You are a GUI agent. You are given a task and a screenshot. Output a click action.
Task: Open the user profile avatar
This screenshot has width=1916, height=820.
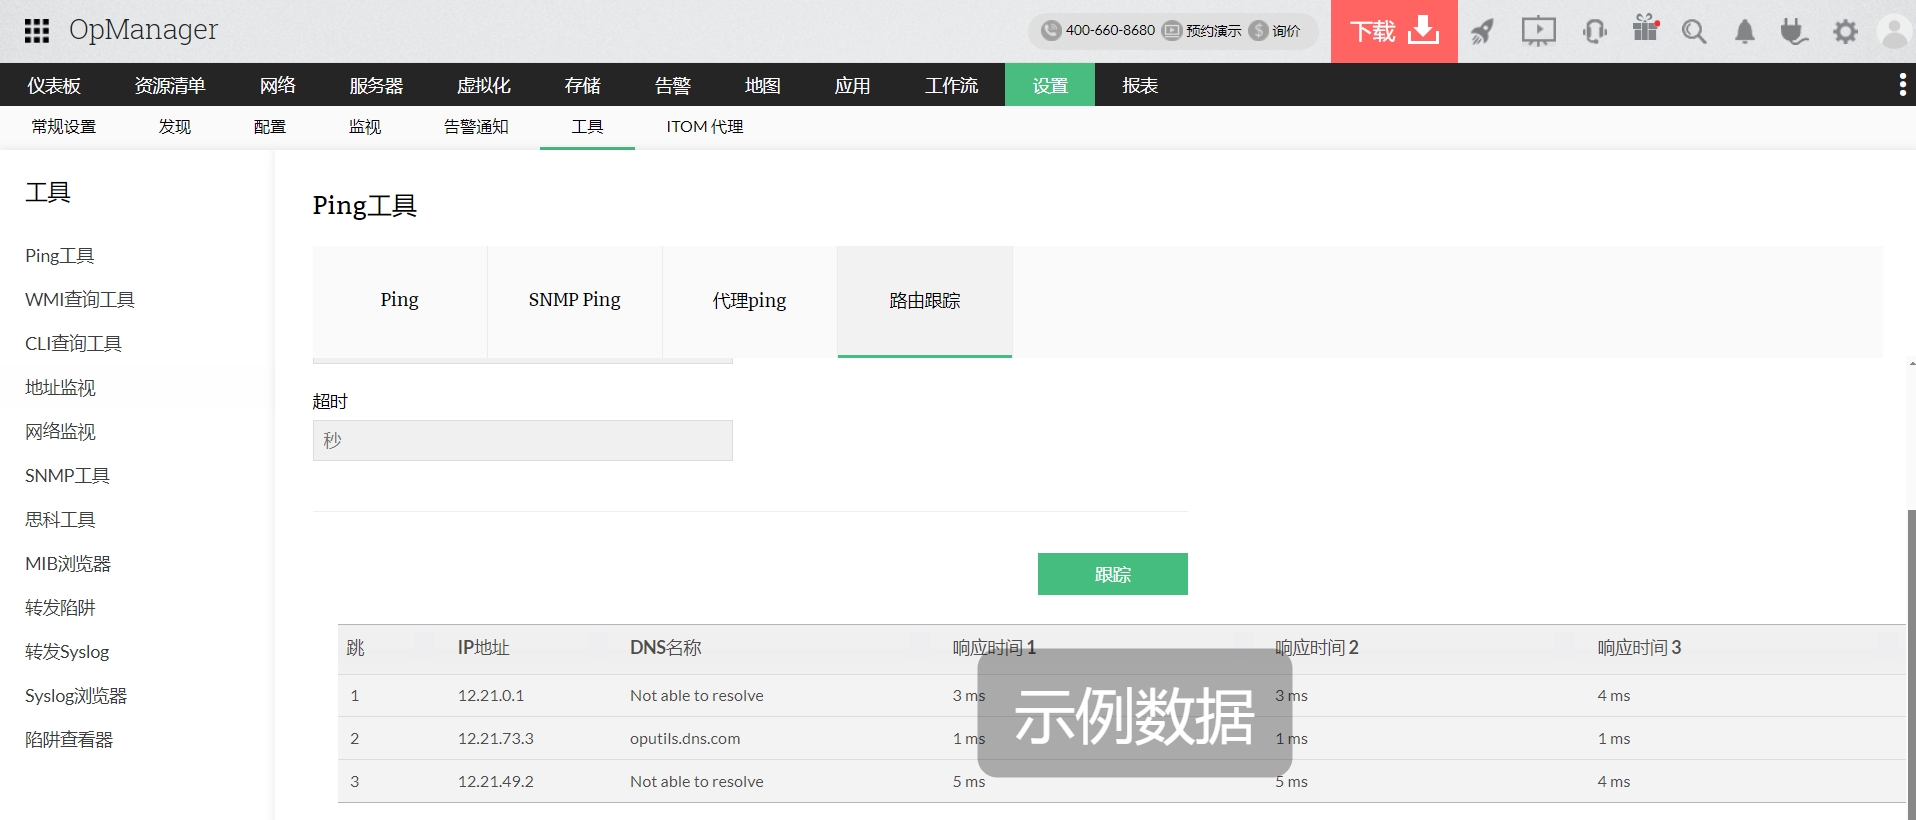pyautogui.click(x=1894, y=32)
